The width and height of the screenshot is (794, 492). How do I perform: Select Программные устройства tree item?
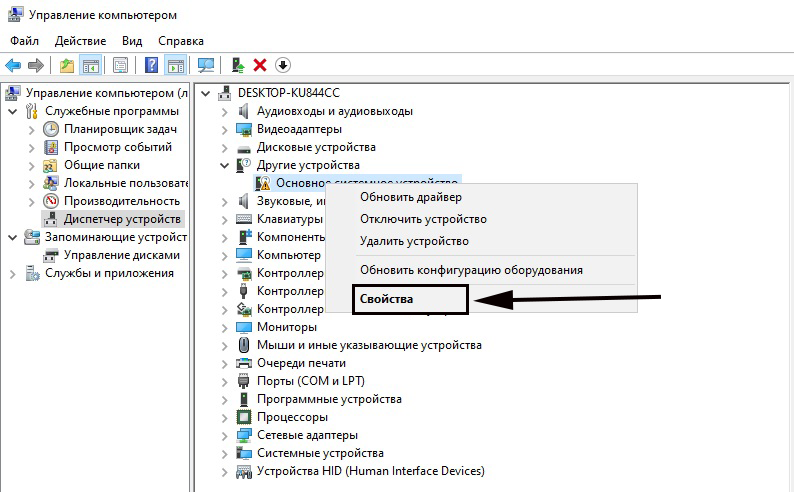pos(329,399)
